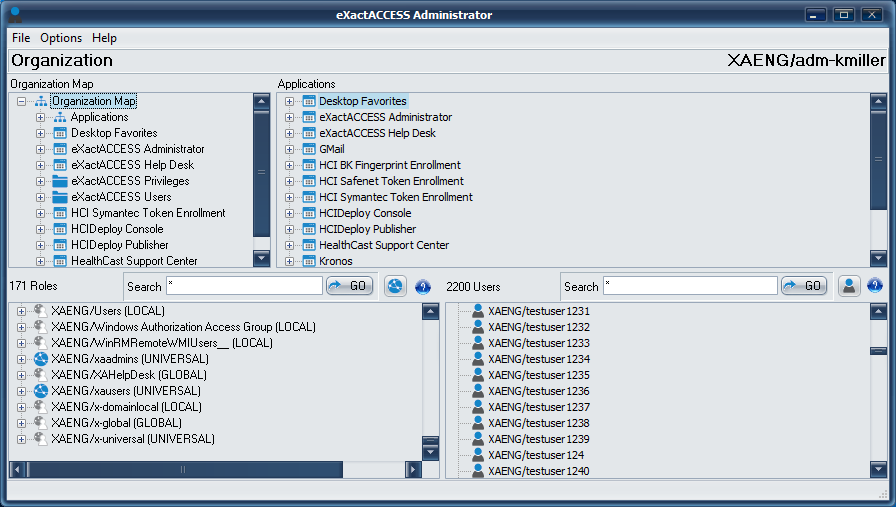Click roles list horizontal scroll right arrow
The height and width of the screenshot is (507, 896).
413,470
